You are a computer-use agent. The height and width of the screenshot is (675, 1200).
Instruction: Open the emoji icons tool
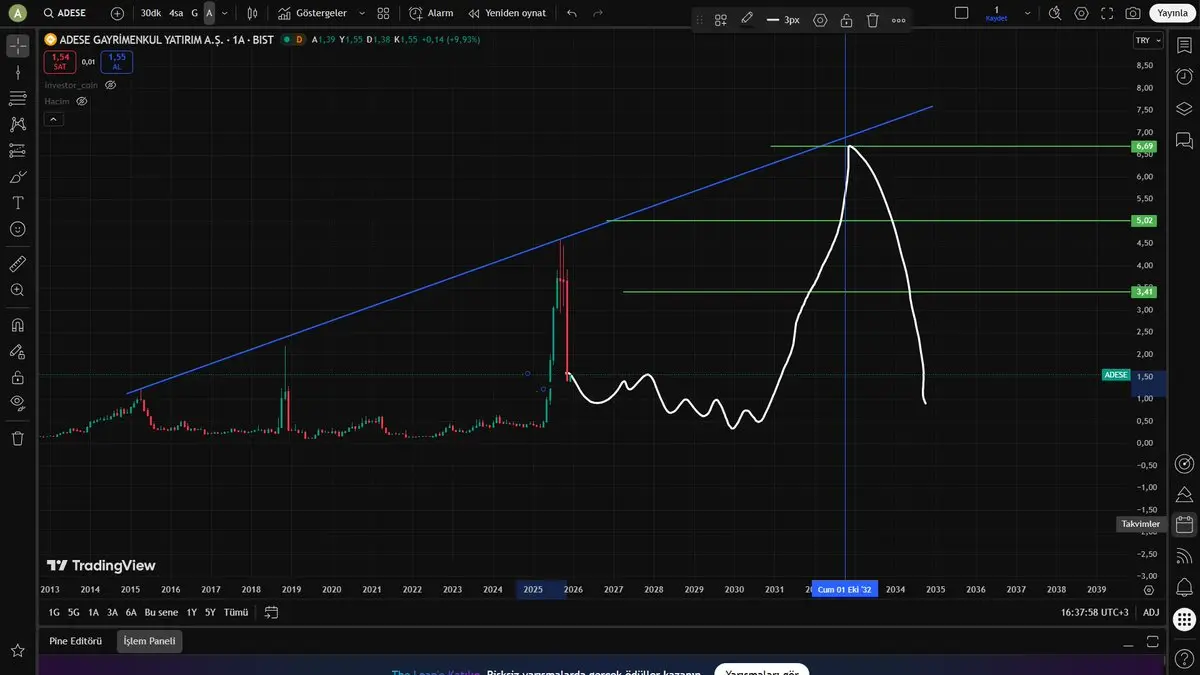17,228
